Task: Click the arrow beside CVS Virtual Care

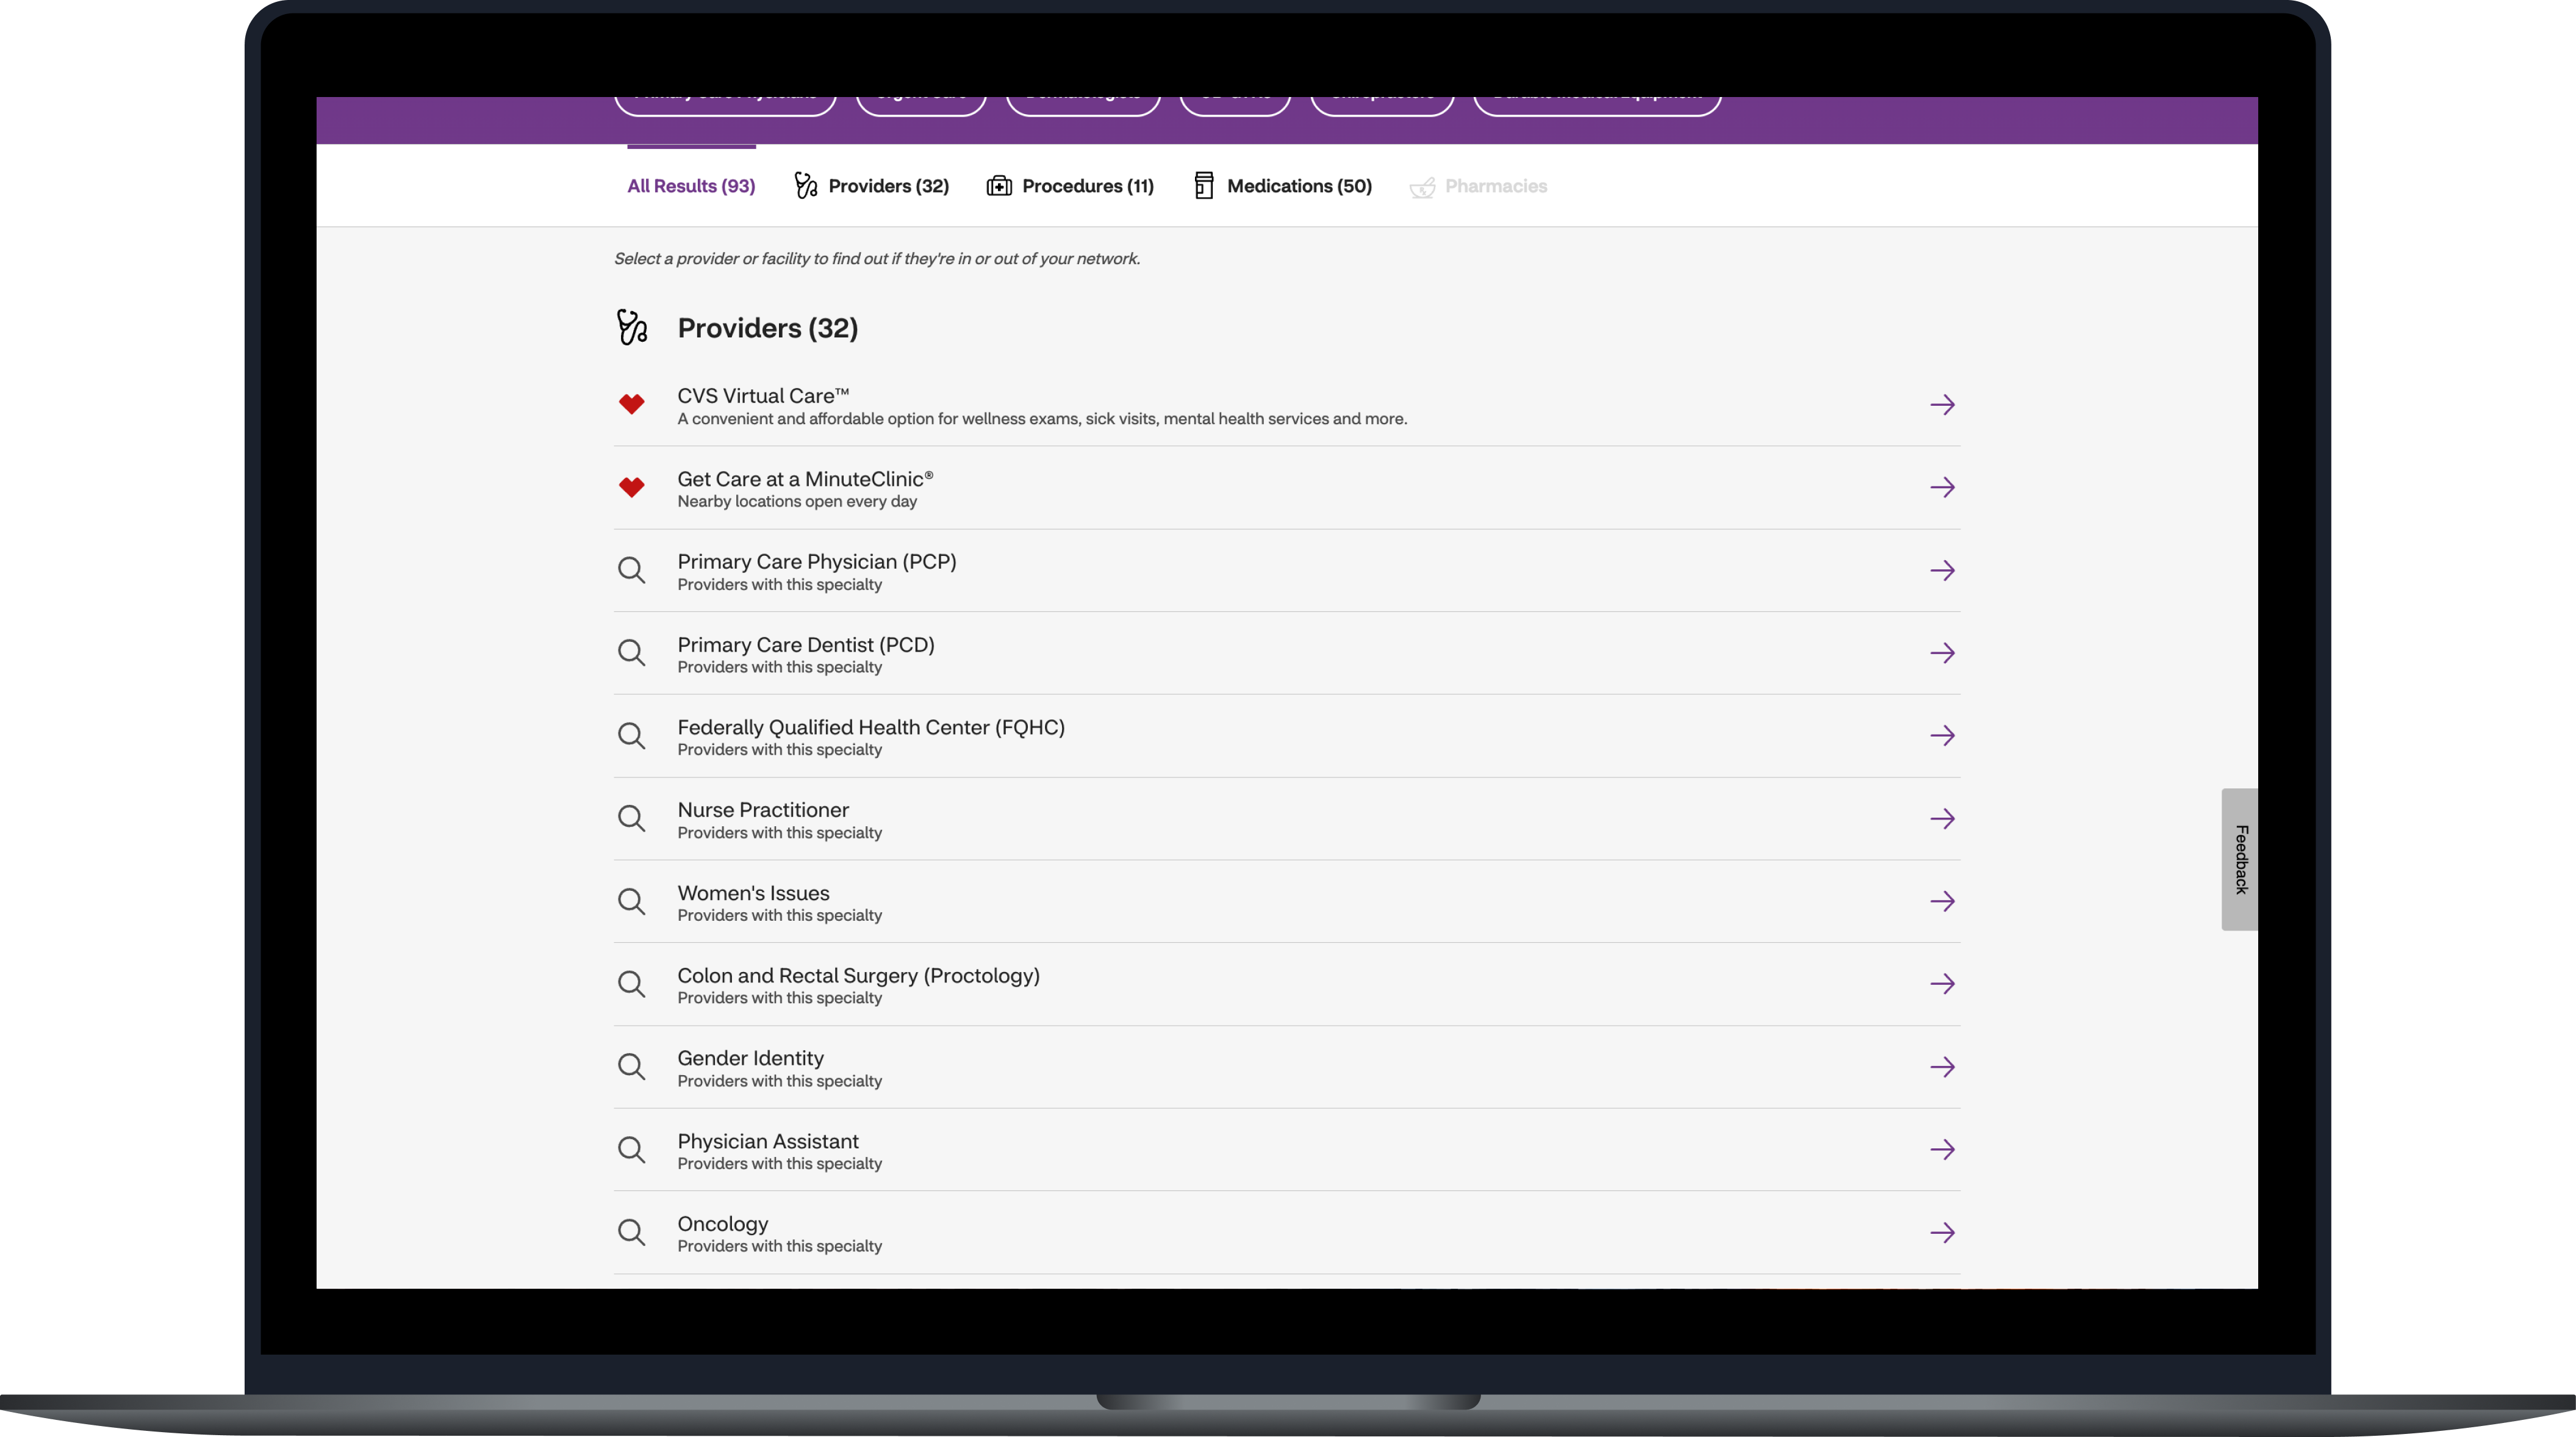Action: click(1941, 405)
